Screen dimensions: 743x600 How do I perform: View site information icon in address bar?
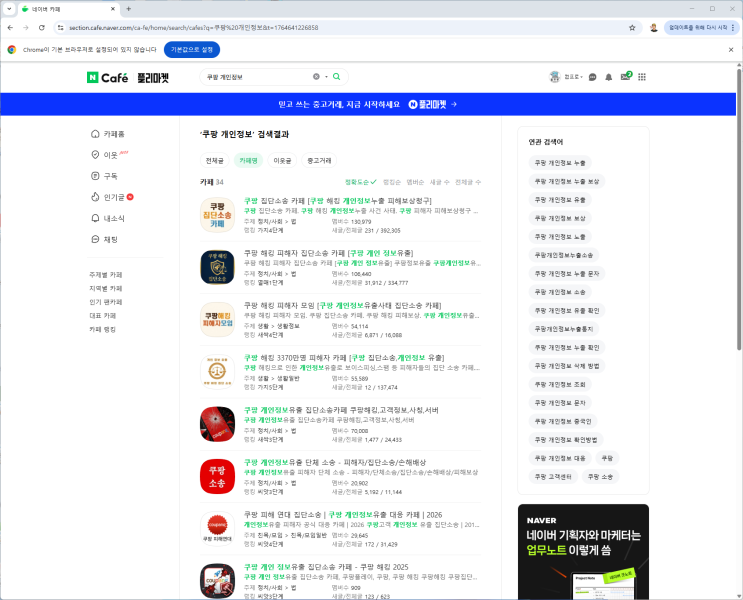coord(60,27)
